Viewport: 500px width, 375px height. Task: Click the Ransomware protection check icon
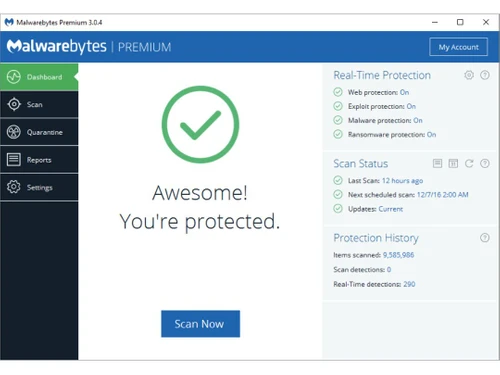pyautogui.click(x=338, y=134)
